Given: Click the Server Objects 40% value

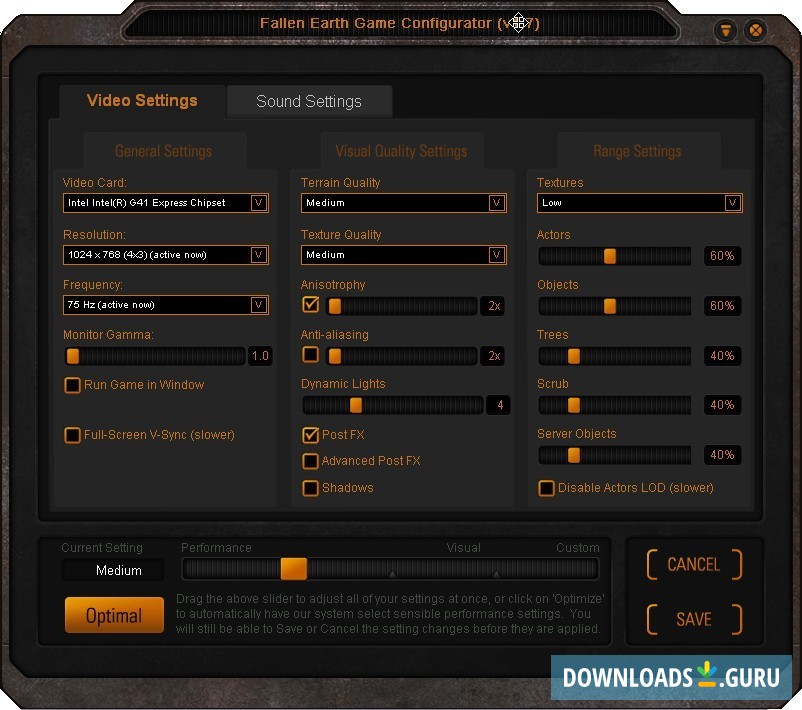Looking at the screenshot, I should [722, 455].
